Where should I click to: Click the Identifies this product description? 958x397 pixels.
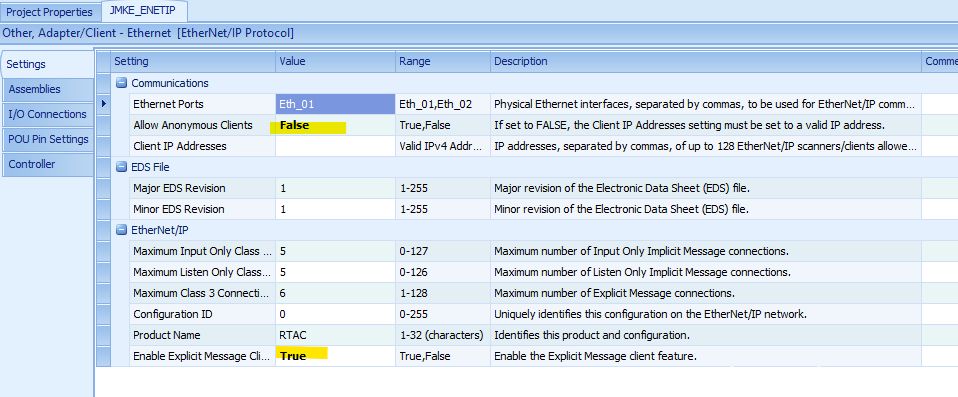pyautogui.click(x=706, y=335)
